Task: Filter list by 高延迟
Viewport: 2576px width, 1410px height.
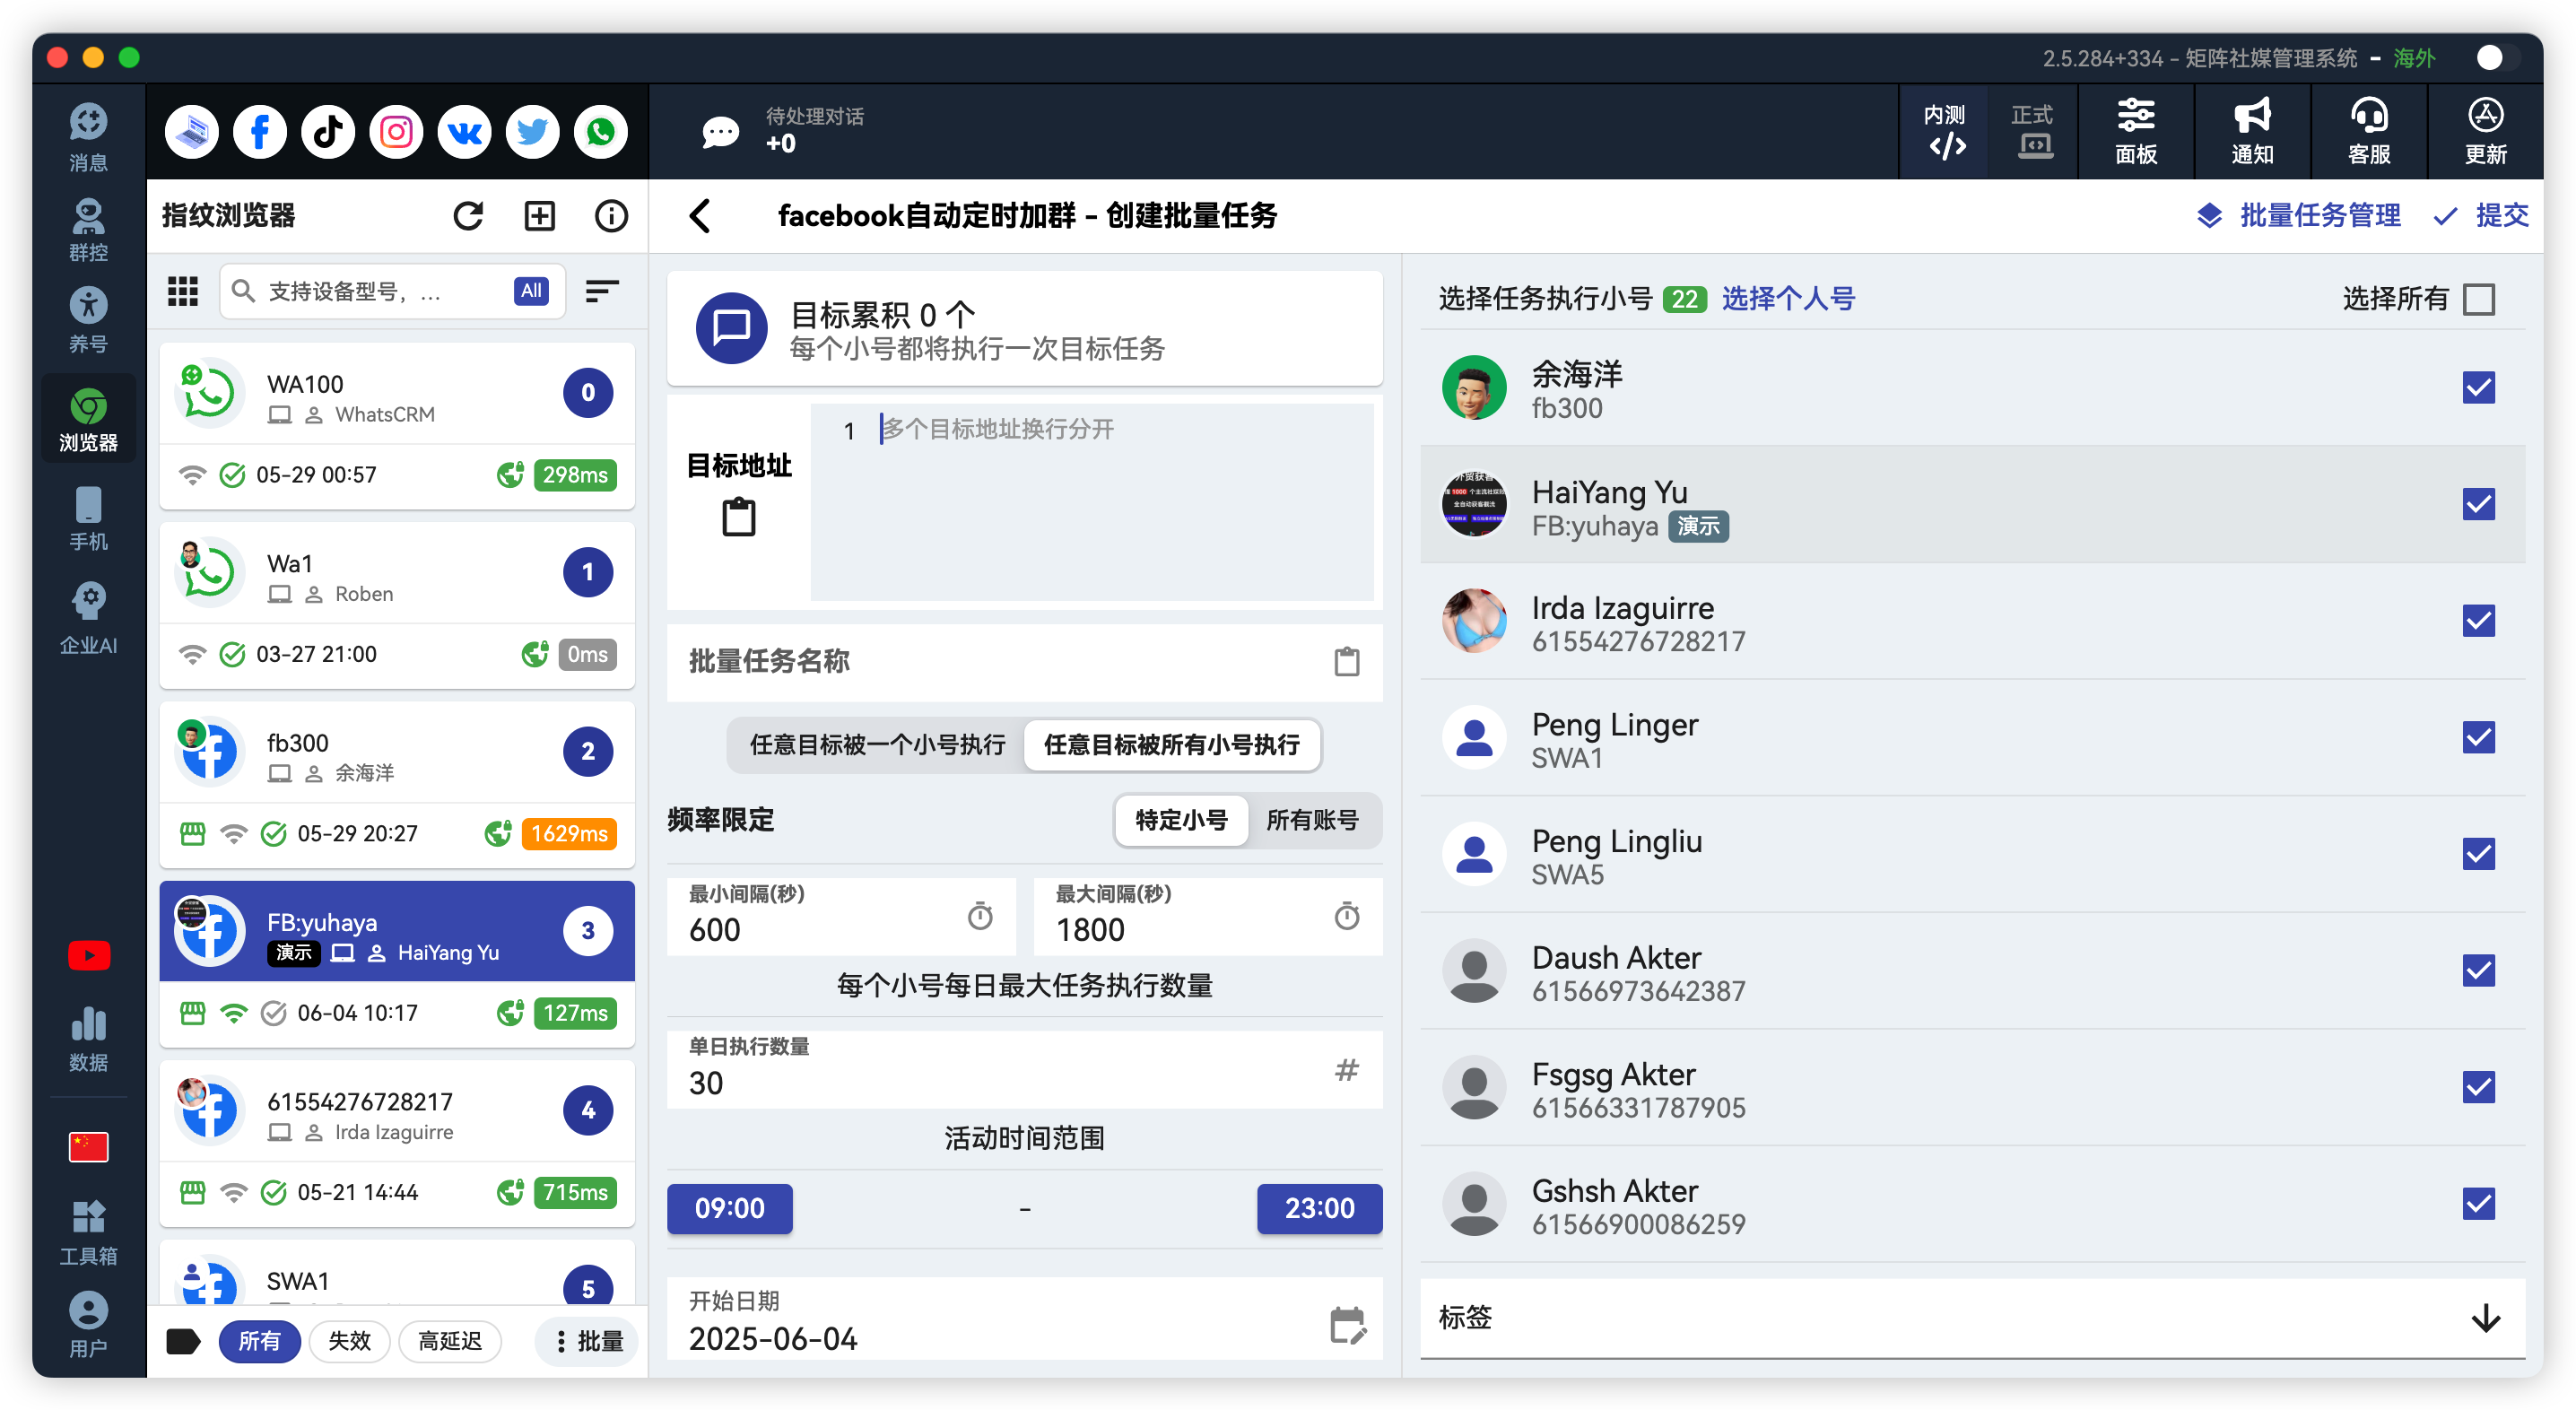Action: point(450,1341)
